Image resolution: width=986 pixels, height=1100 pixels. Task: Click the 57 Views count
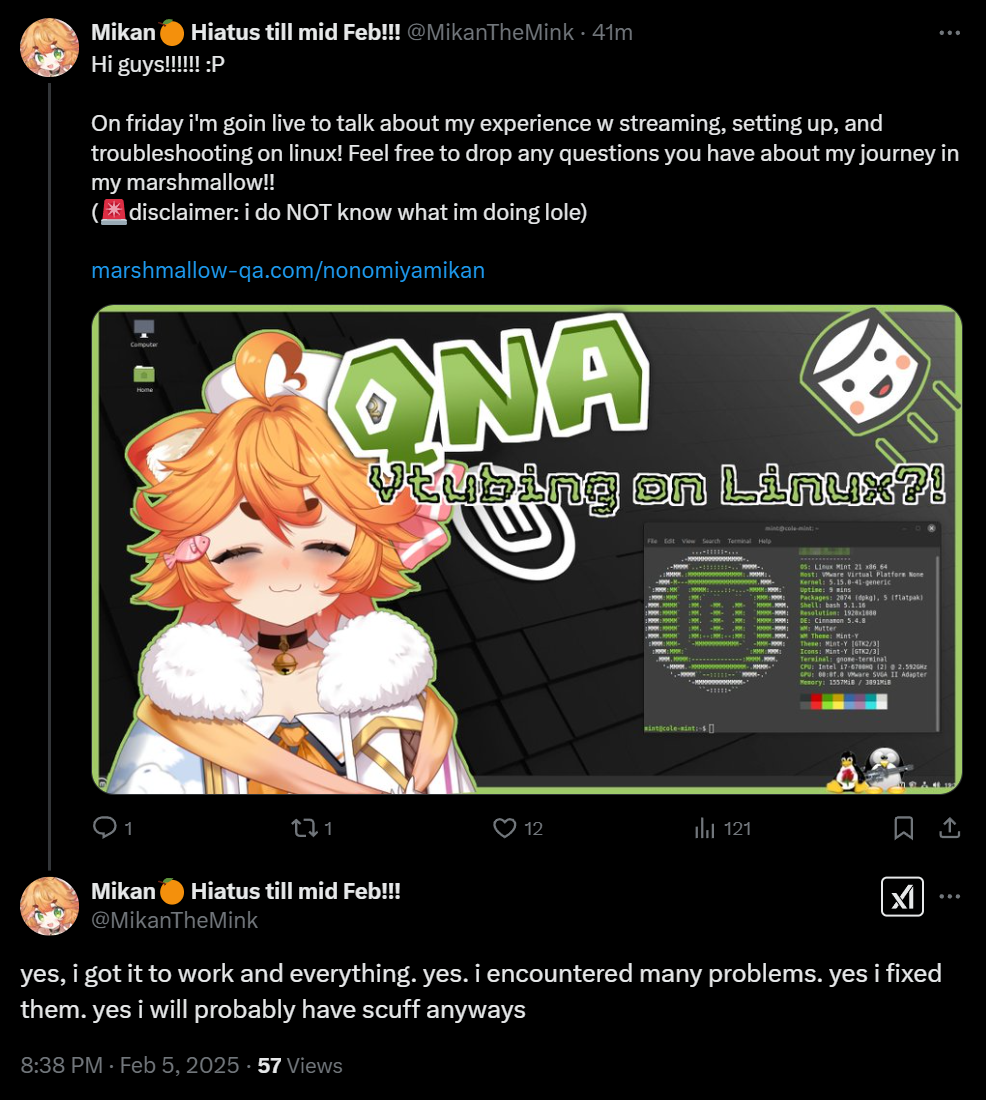300,1066
